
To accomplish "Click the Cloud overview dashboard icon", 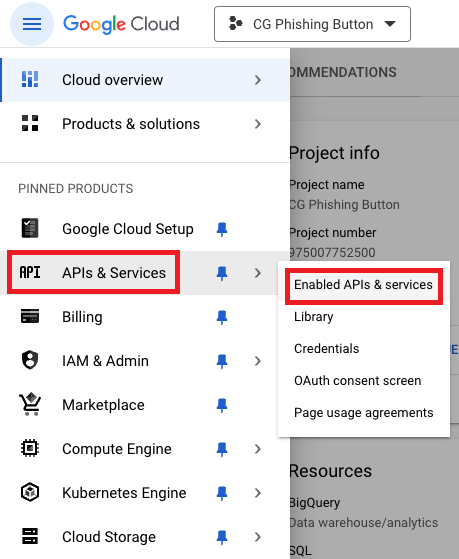I will 30,80.
